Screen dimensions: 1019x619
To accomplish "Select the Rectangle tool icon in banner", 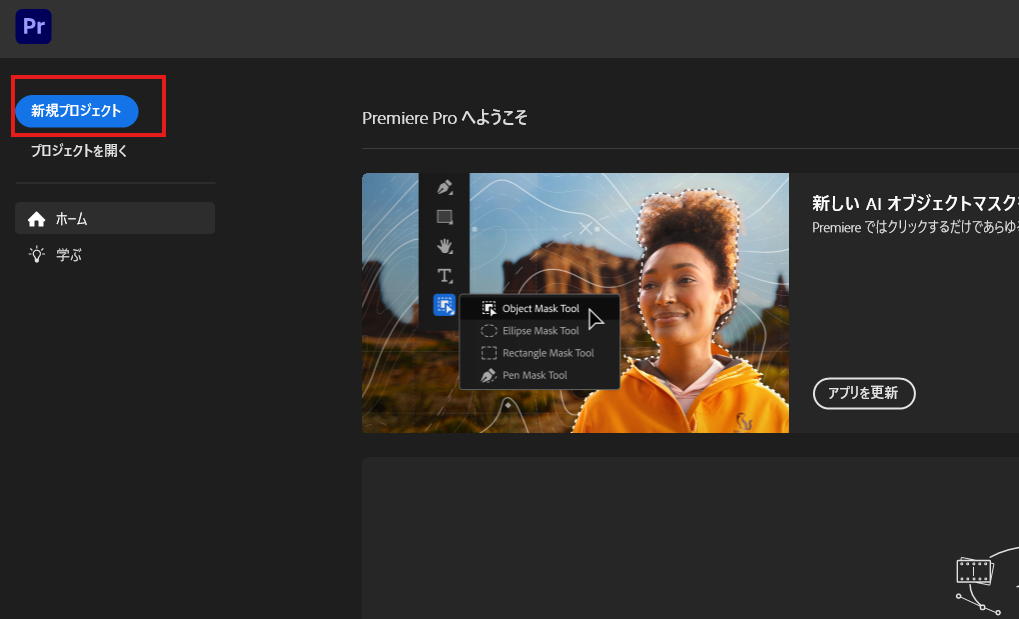I will [x=445, y=216].
